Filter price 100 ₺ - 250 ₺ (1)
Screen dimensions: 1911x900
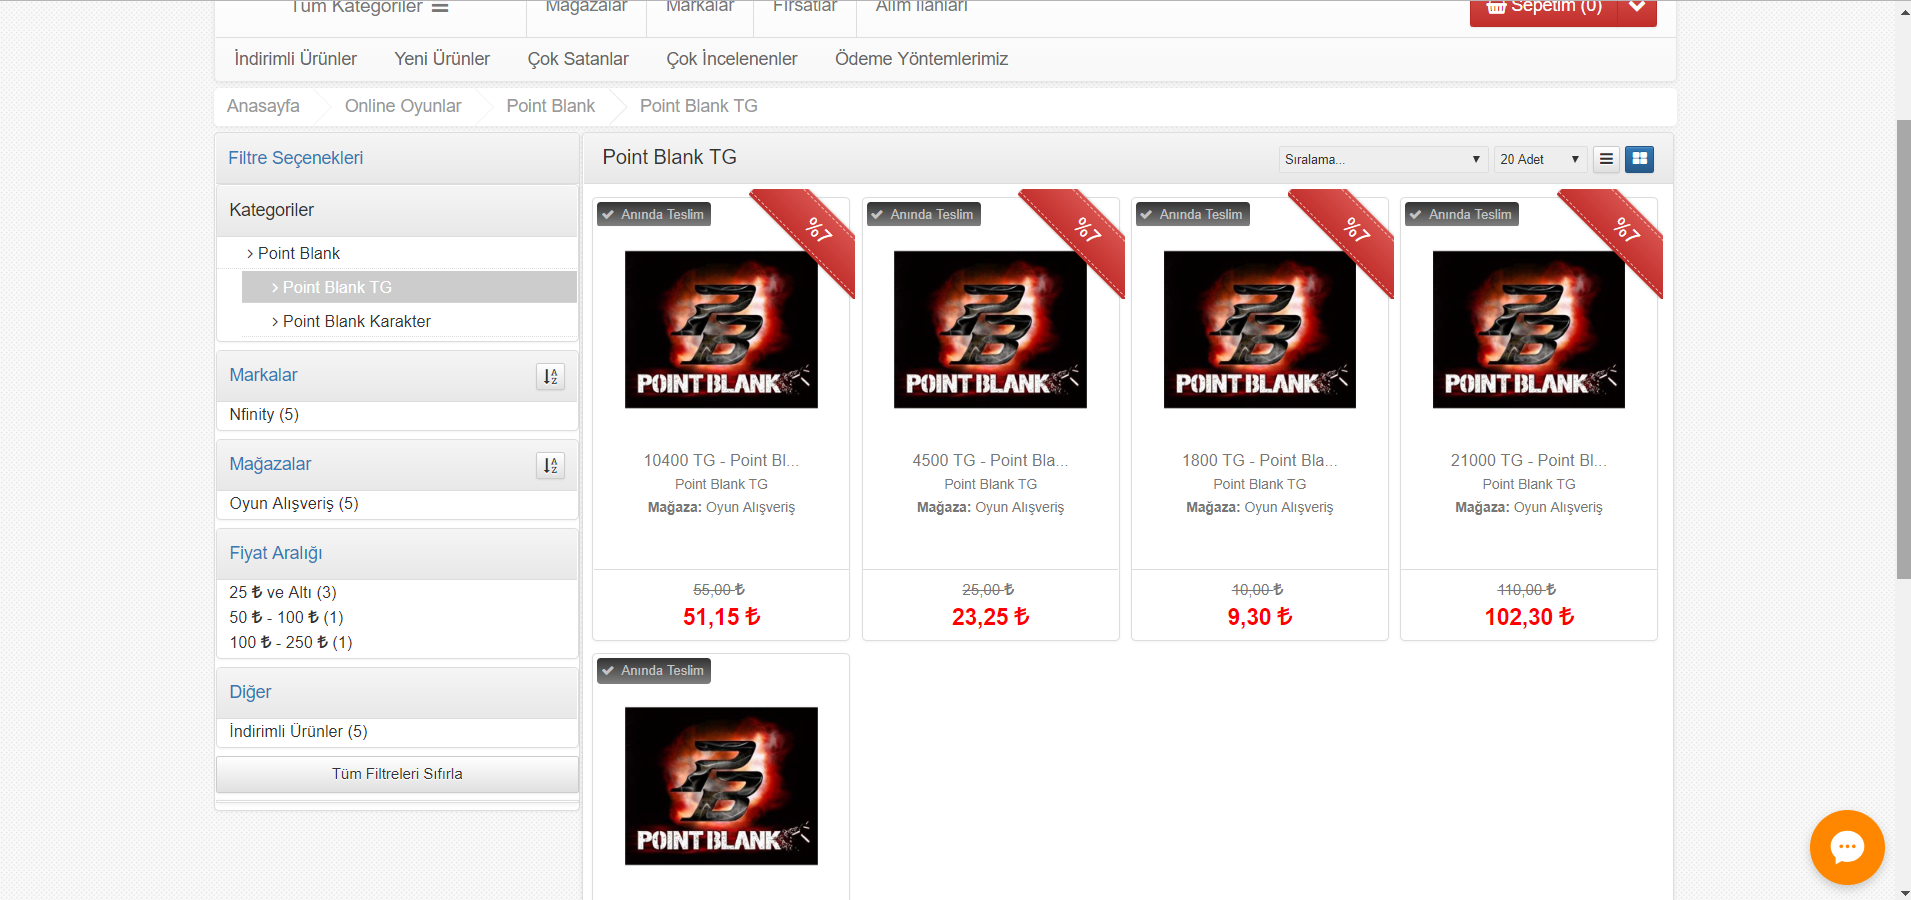tap(291, 642)
